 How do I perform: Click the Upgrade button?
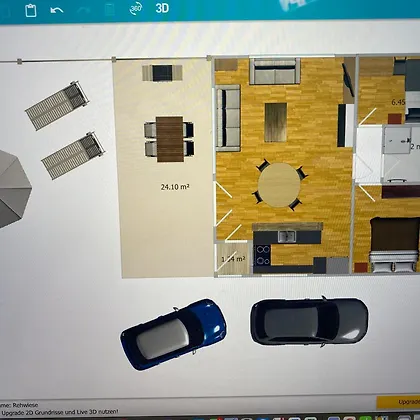pos(398,402)
